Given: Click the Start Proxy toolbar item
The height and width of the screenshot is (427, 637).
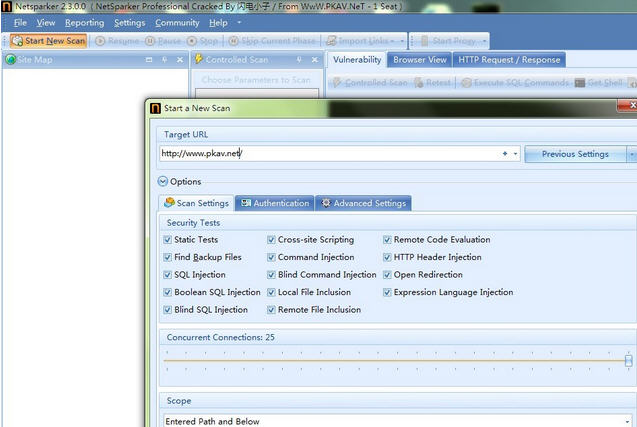Looking at the screenshot, I should pos(448,41).
